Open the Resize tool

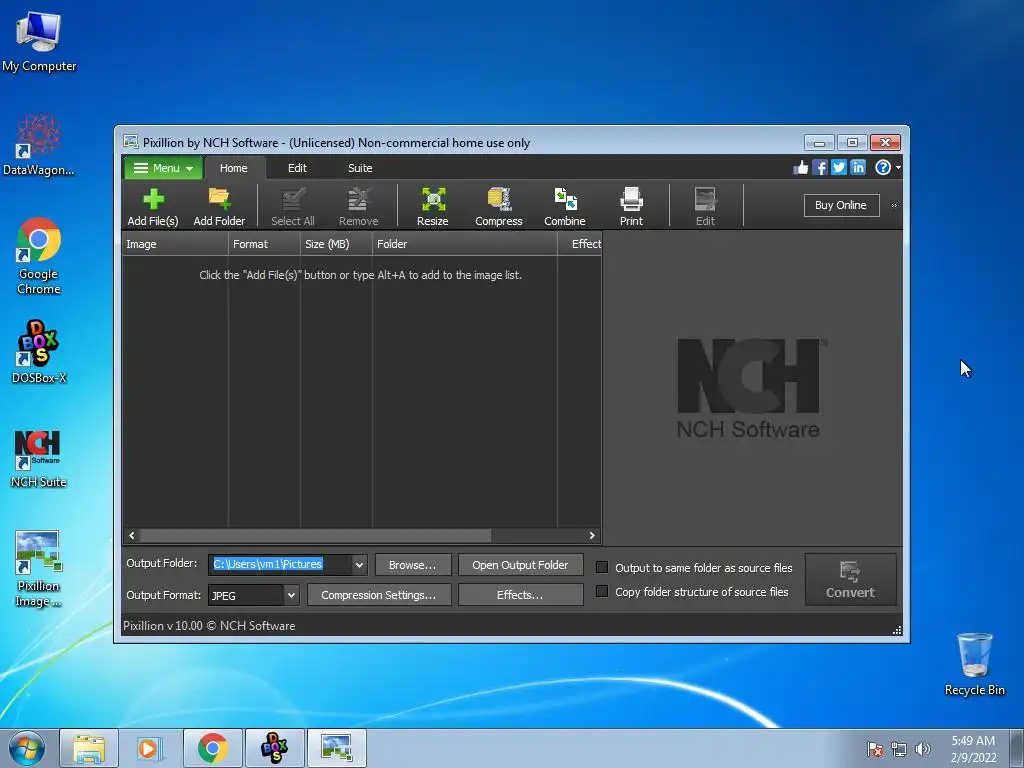click(433, 206)
